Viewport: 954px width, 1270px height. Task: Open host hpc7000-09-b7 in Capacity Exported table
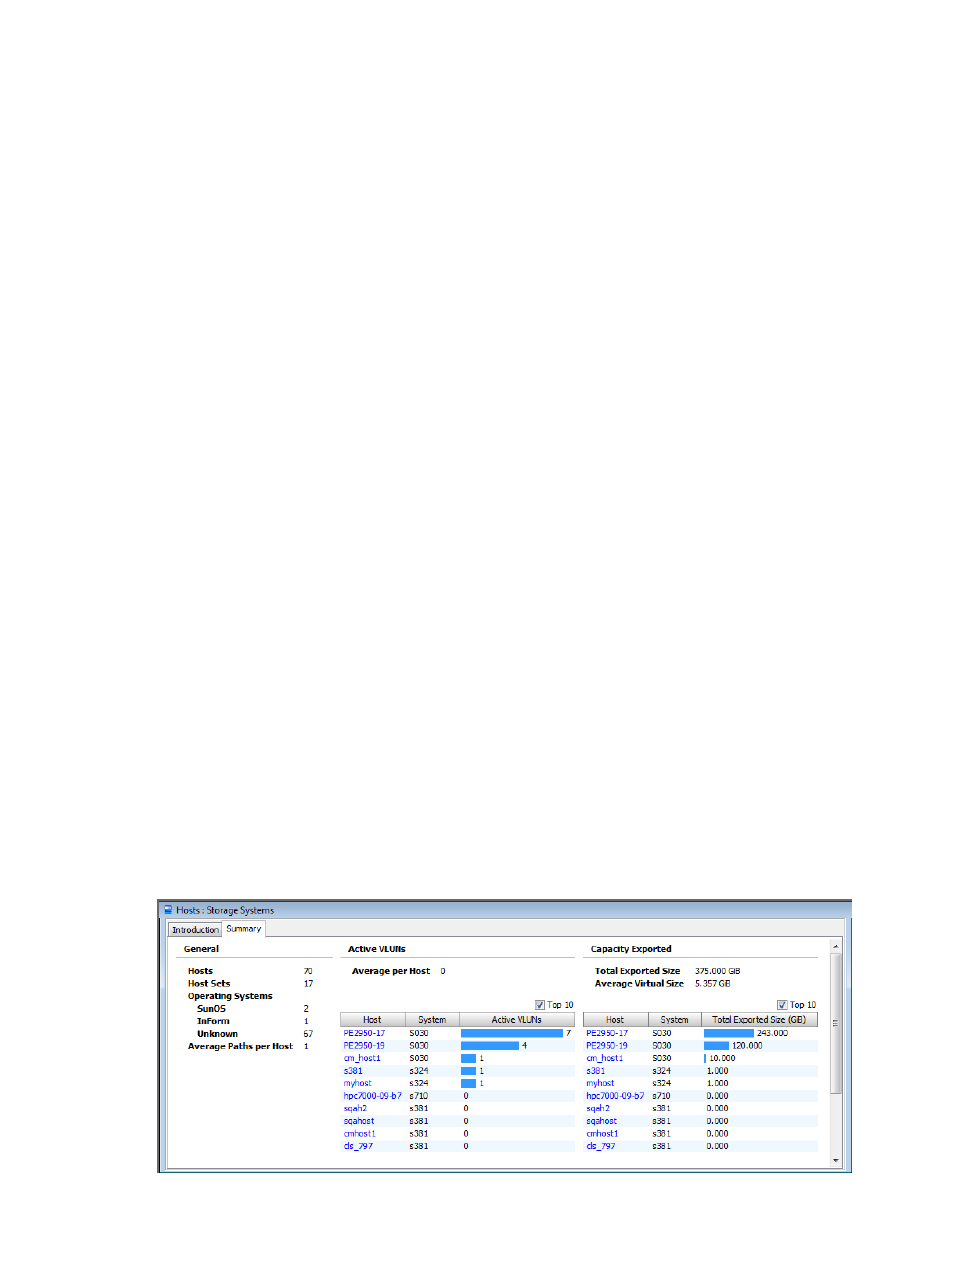pyautogui.click(x=616, y=1096)
